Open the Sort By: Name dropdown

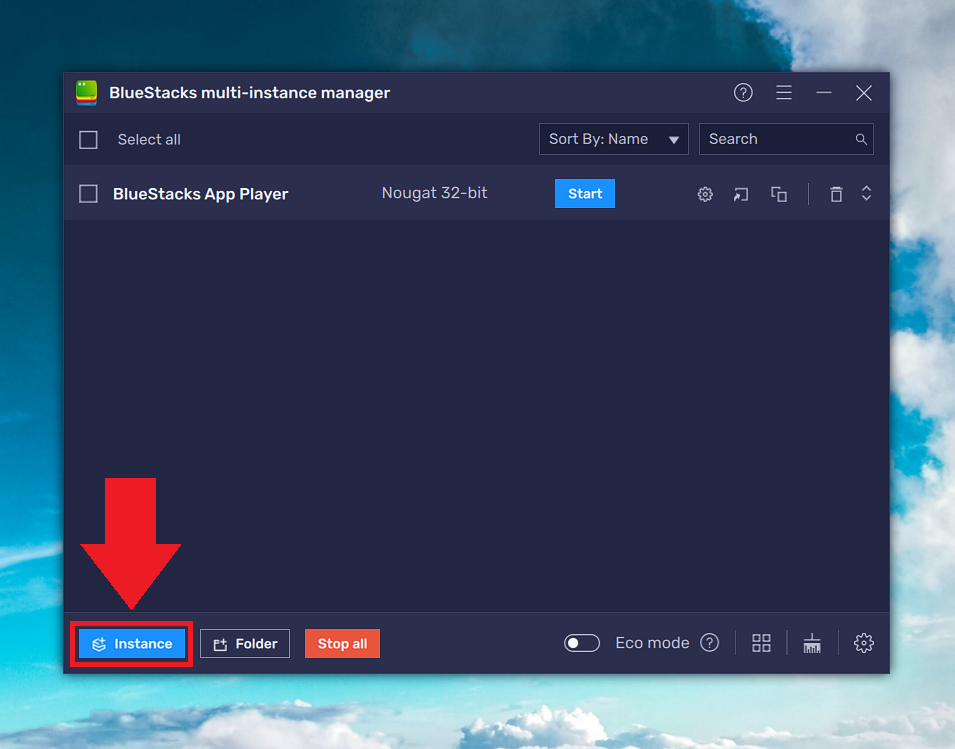coord(613,139)
